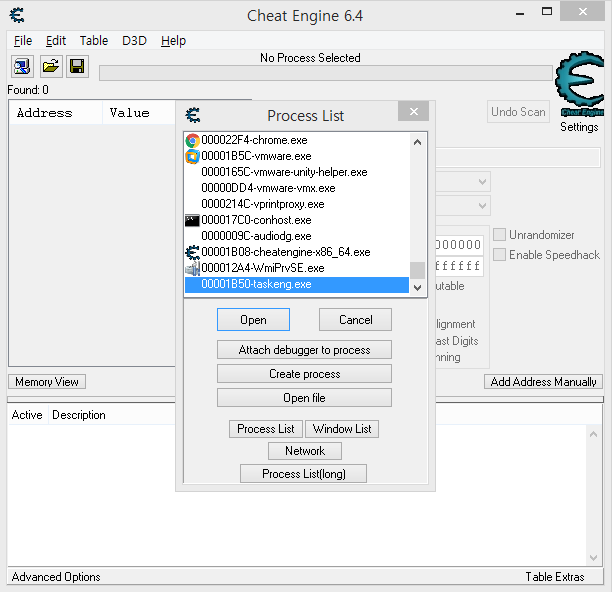
Task: Open Advanced Options in the status bar
Action: pos(56,577)
